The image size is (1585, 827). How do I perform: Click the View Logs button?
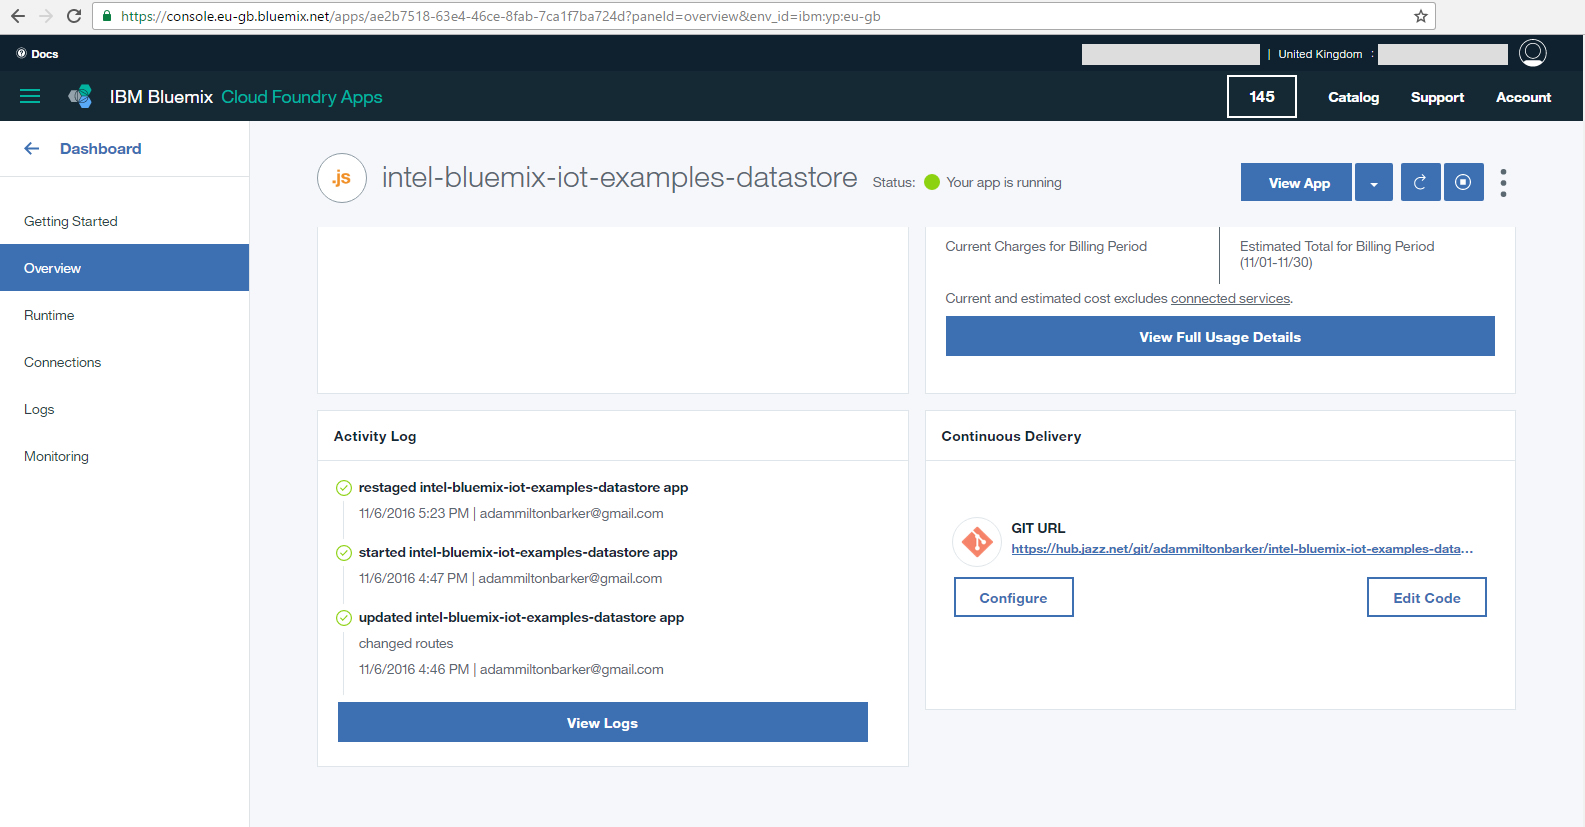click(602, 722)
